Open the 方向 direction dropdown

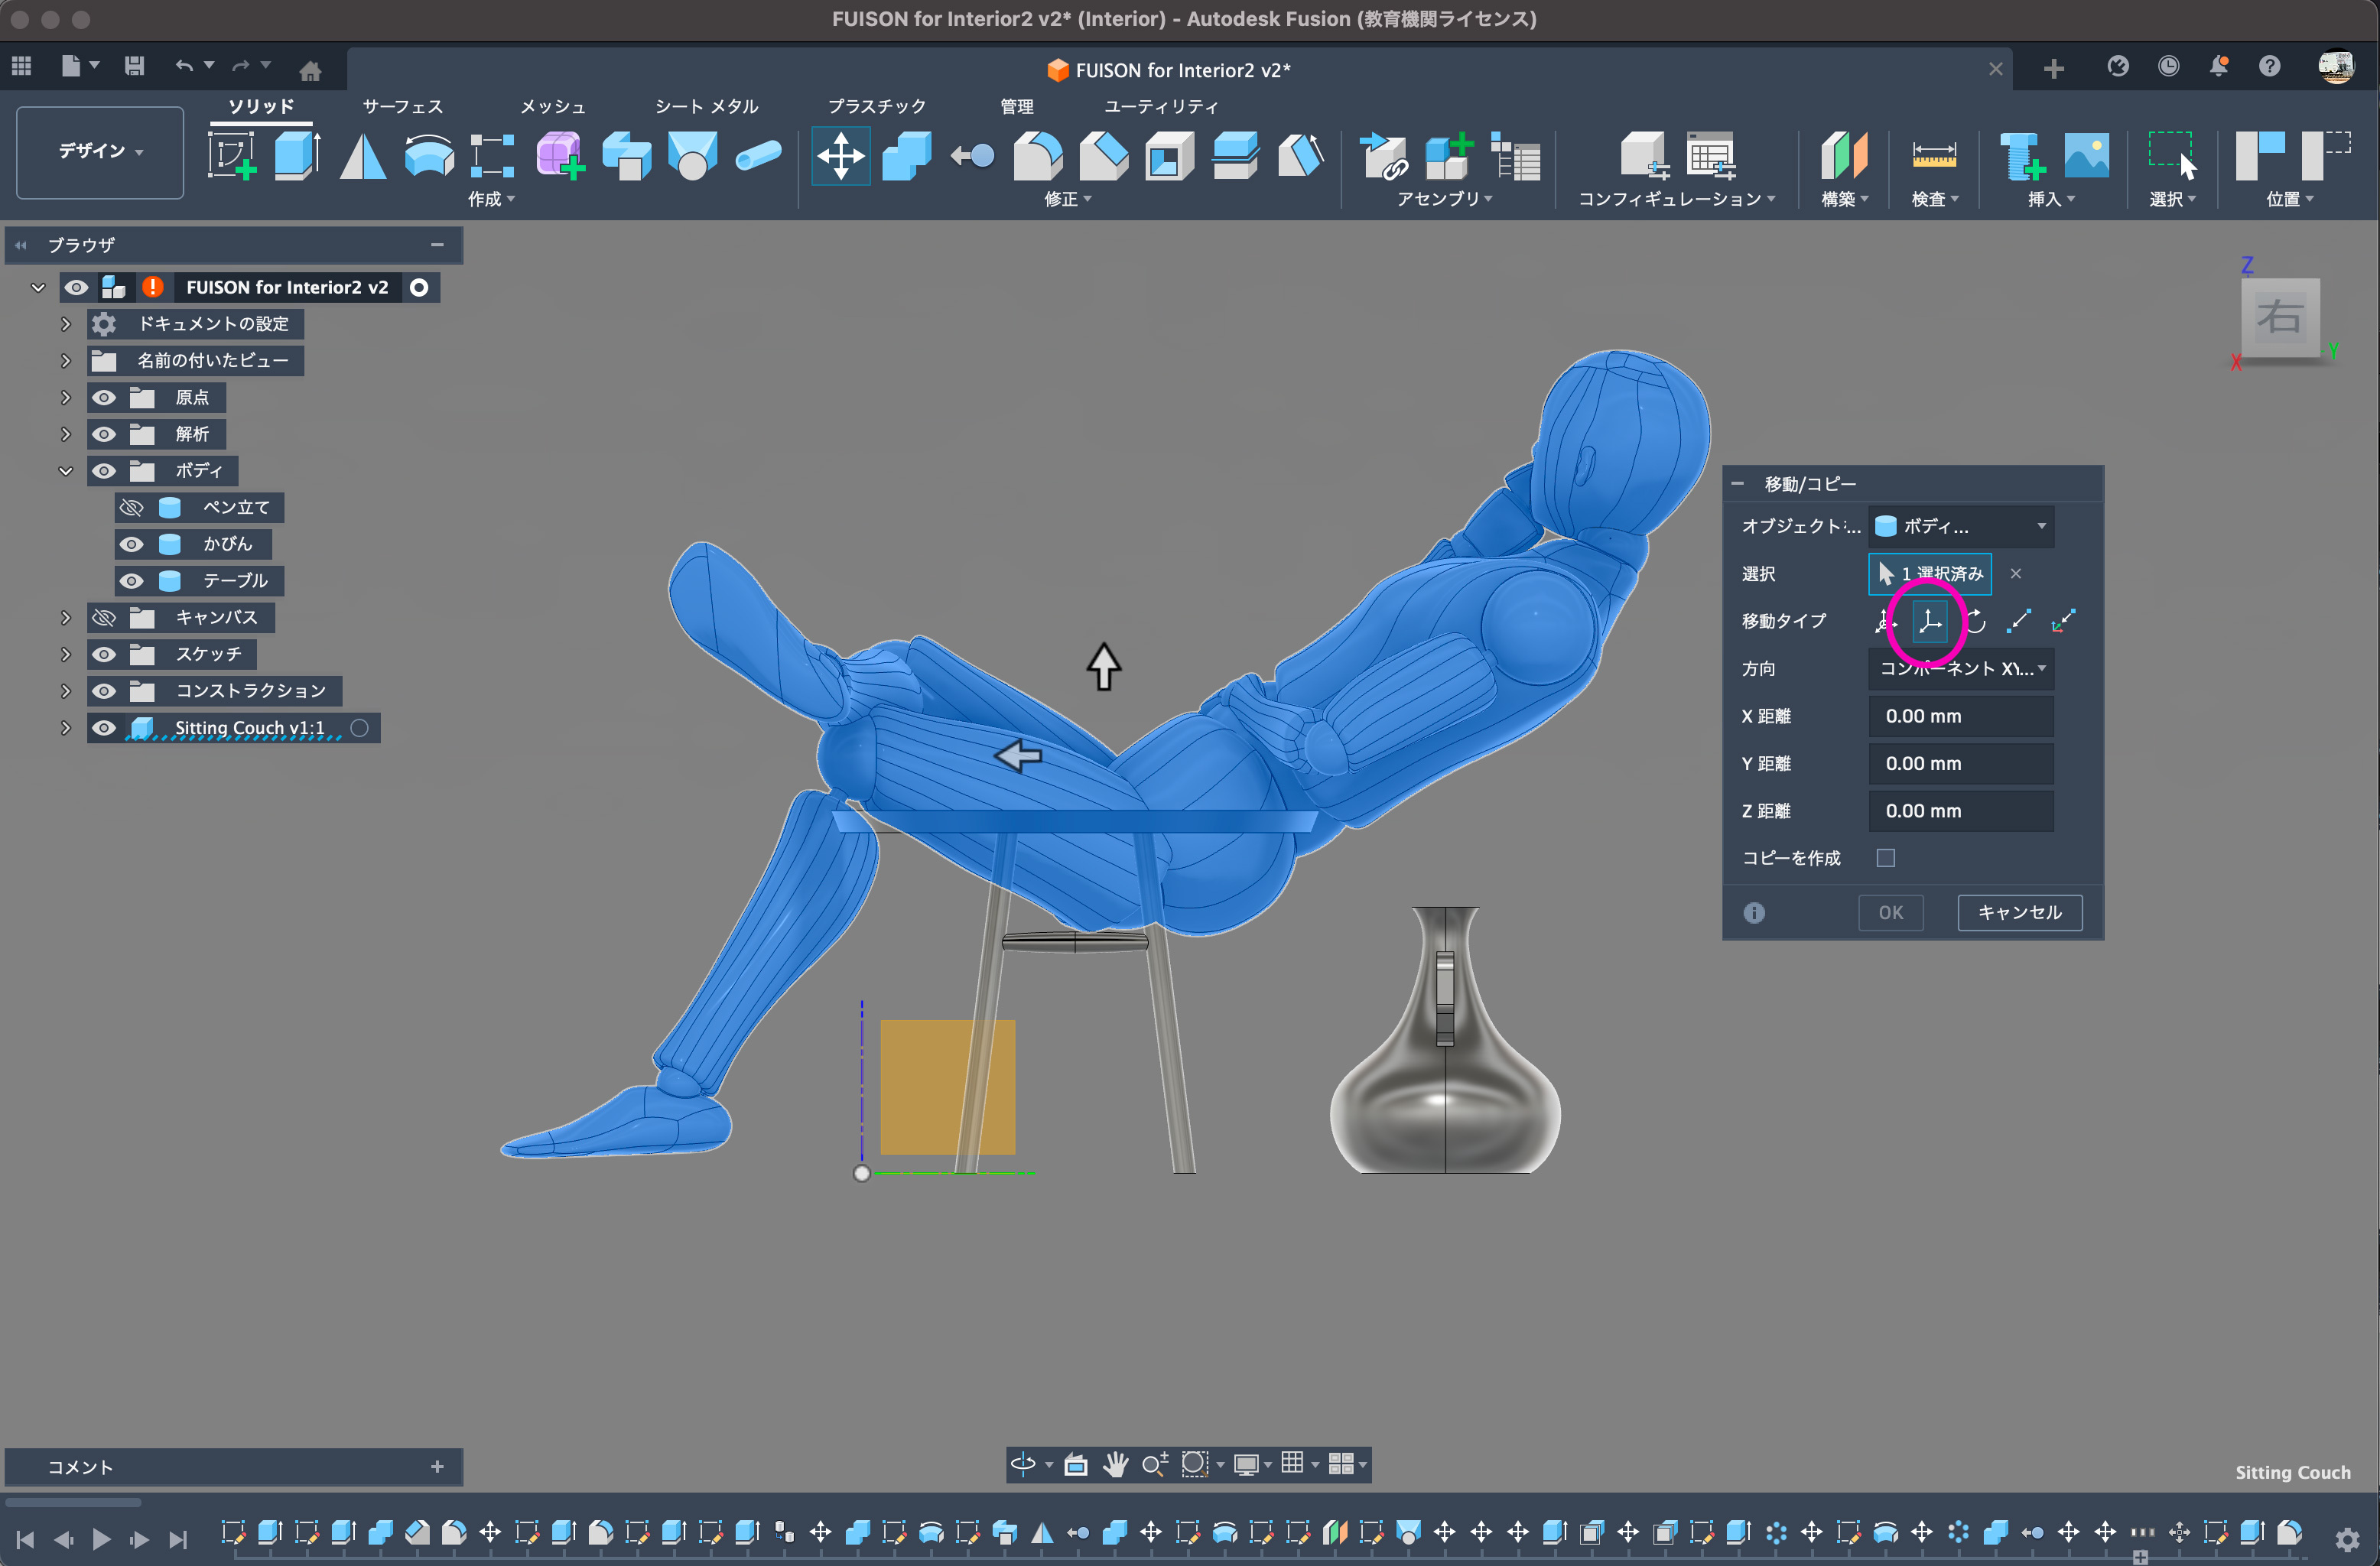(x=1960, y=668)
